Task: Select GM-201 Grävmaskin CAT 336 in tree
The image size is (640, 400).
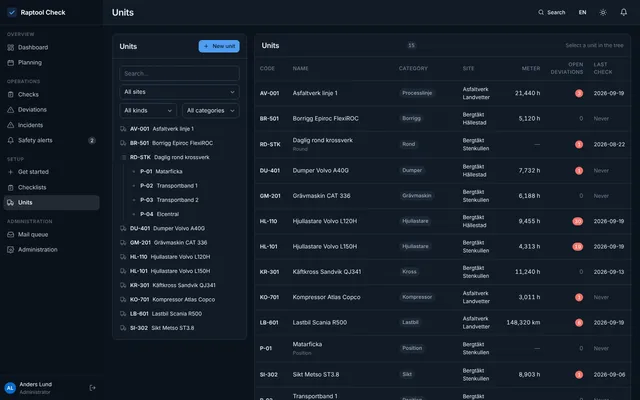Action: pyautogui.click(x=179, y=242)
